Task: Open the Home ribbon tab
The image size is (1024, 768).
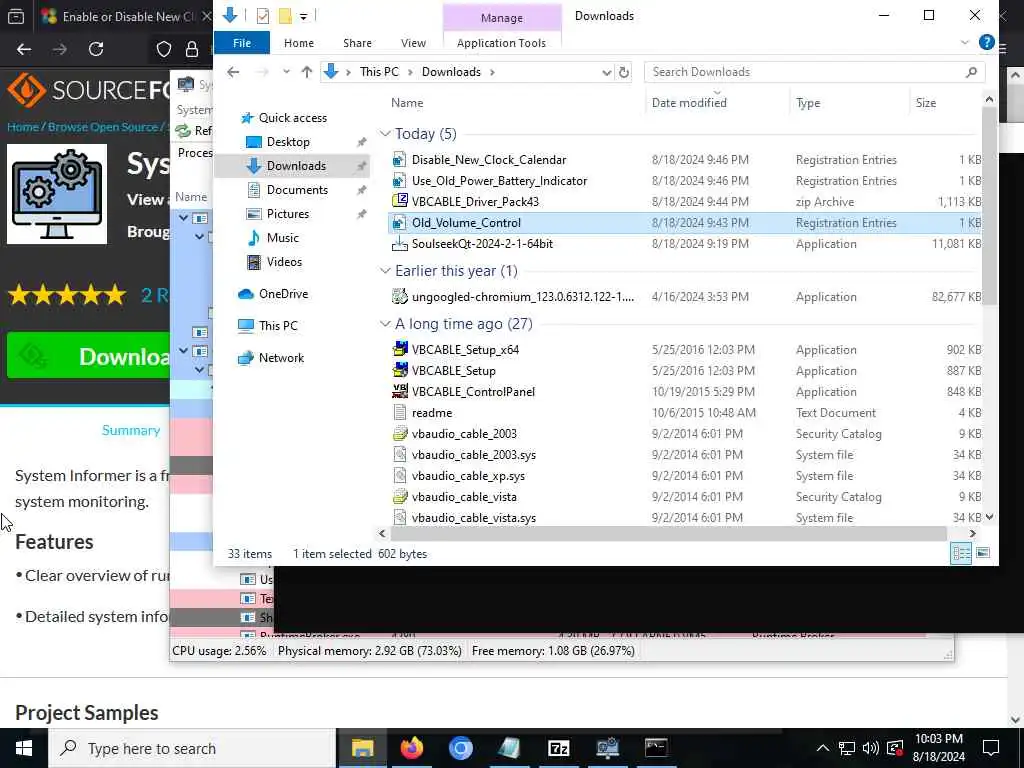Action: coord(299,42)
